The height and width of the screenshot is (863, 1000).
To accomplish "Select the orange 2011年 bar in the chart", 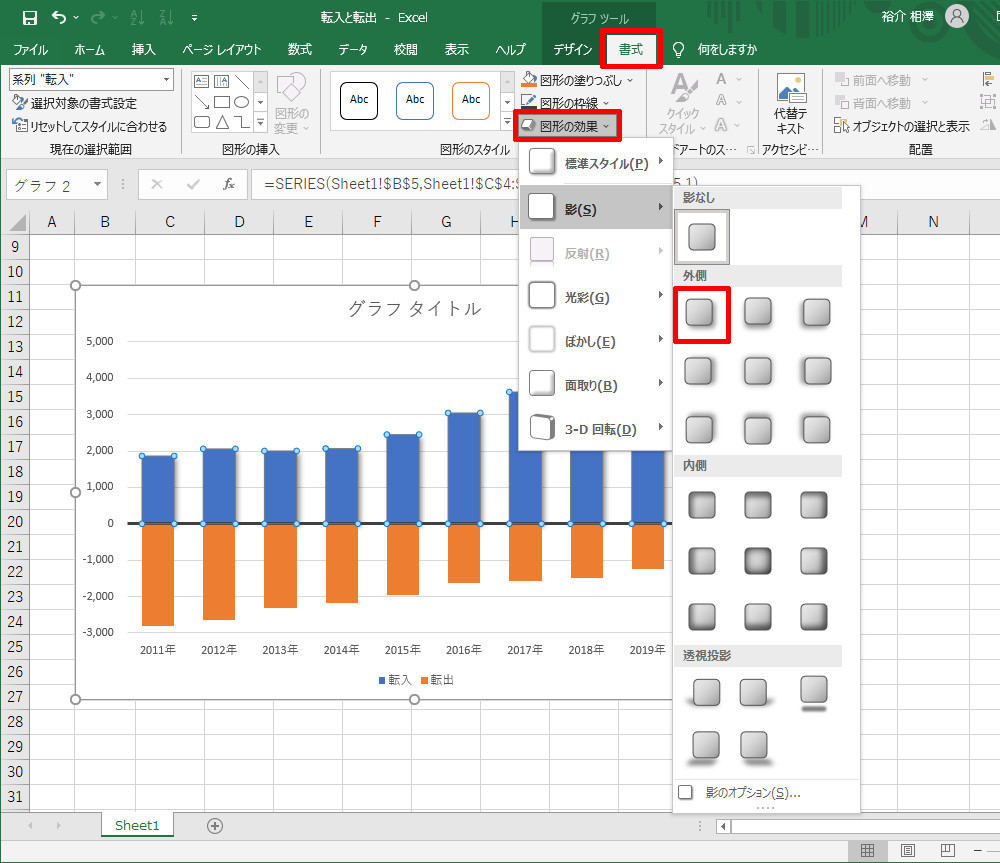I will click(158, 575).
